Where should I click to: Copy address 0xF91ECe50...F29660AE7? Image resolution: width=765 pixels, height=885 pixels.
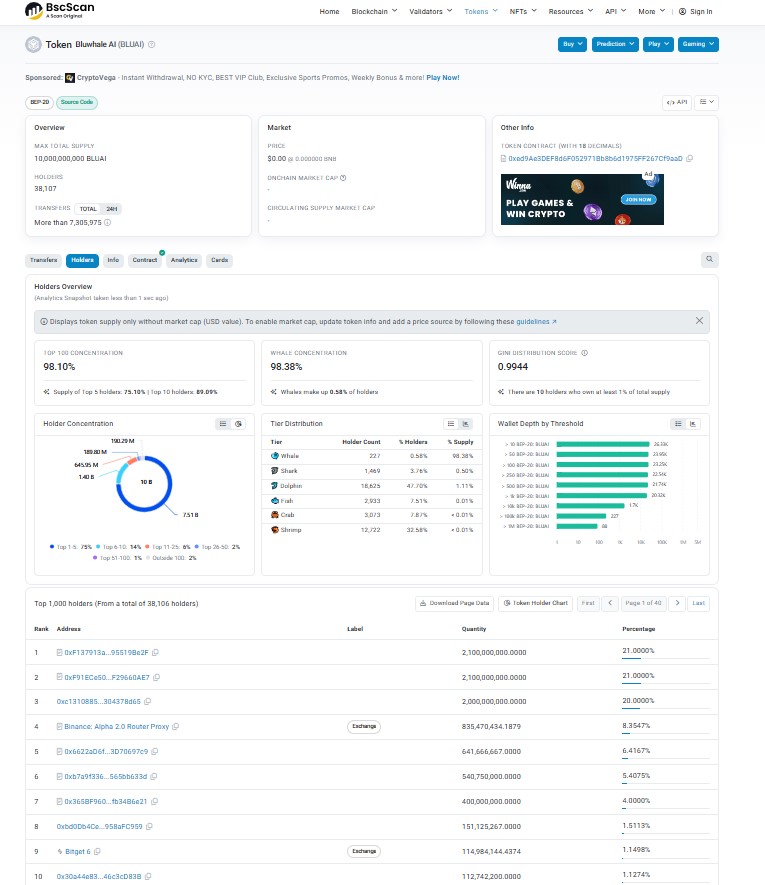[x=156, y=677]
